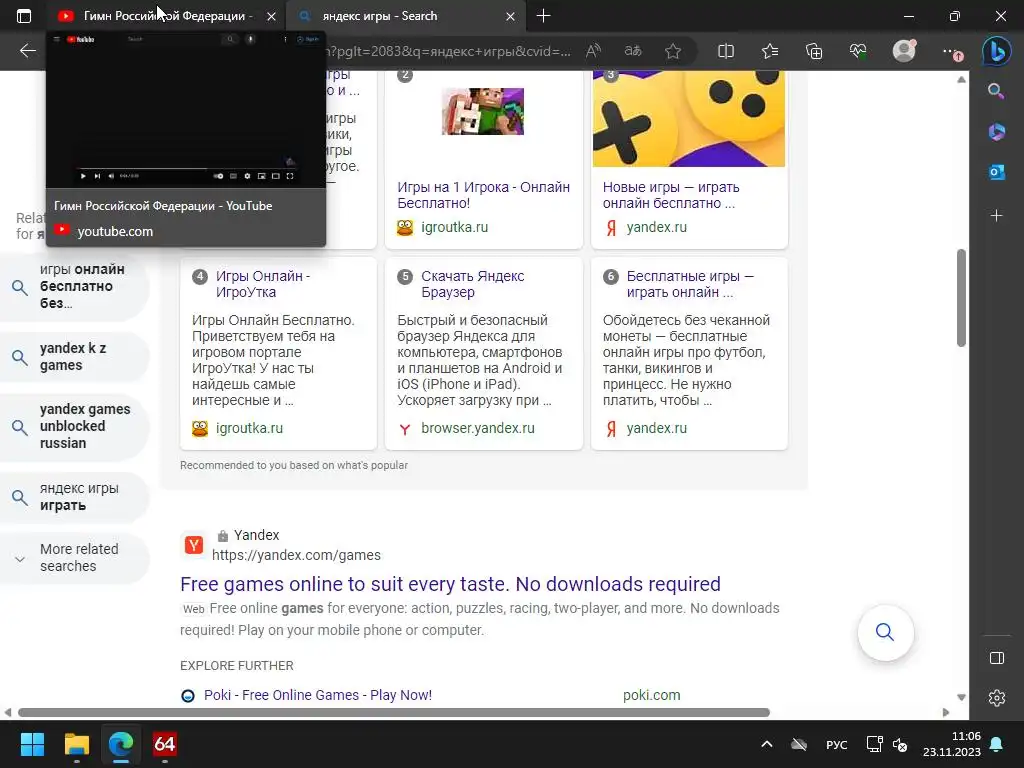The height and width of the screenshot is (768, 1024).
Task: Click the Minecraft game thumbnail
Action: coord(483,111)
